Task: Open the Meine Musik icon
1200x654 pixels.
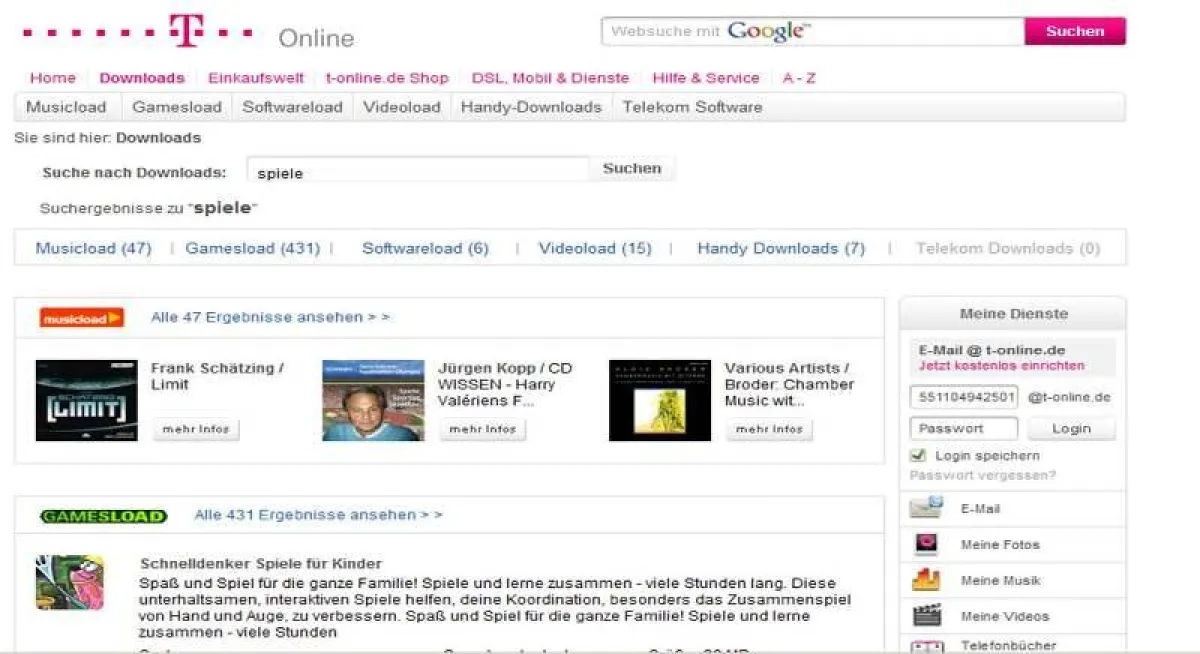Action: (926, 580)
